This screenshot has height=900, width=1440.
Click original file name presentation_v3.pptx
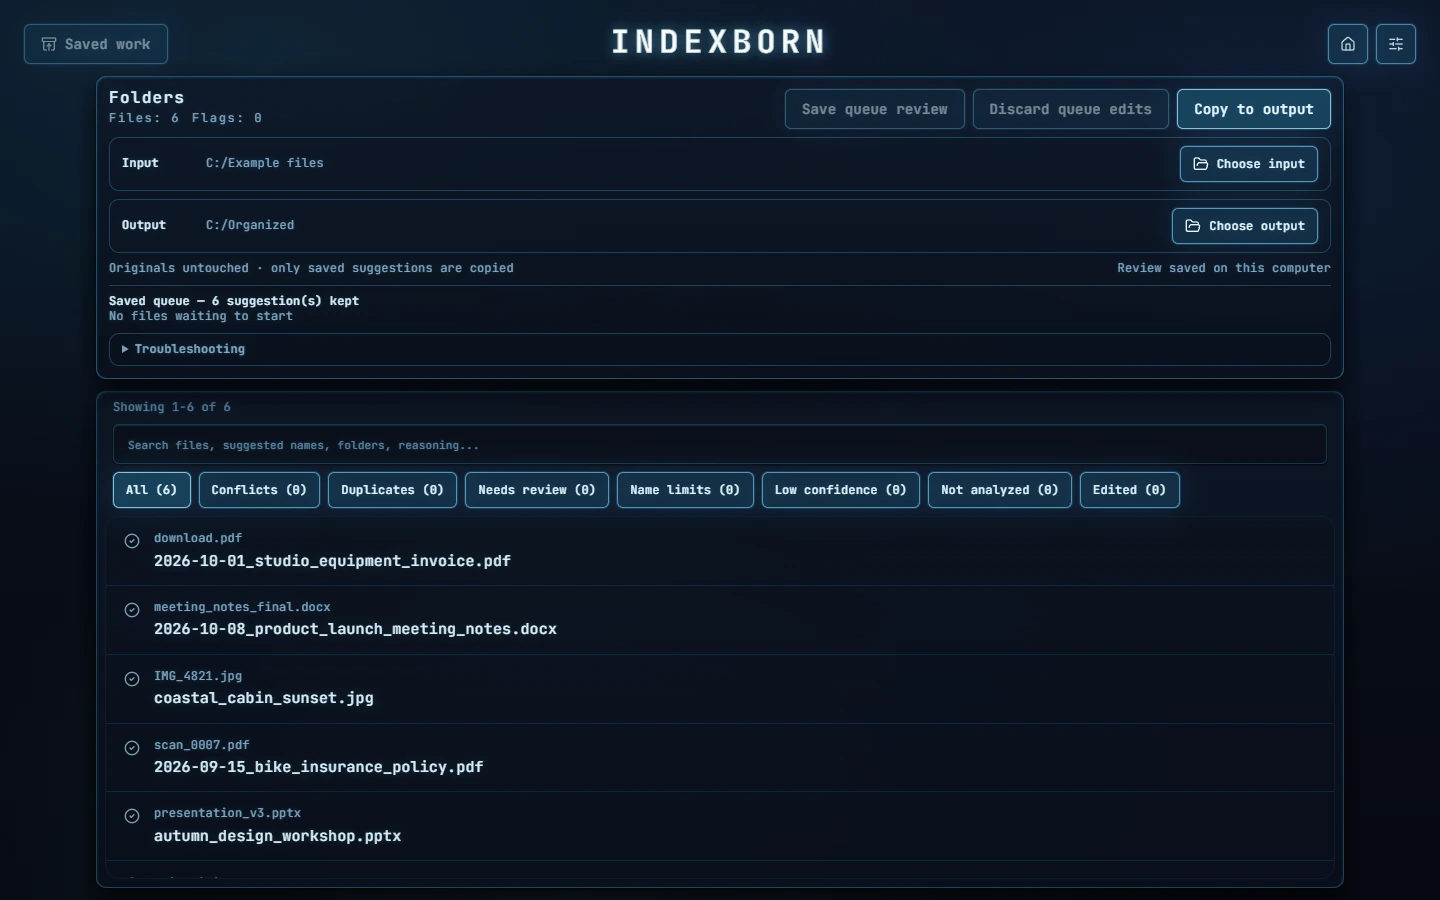(x=227, y=813)
